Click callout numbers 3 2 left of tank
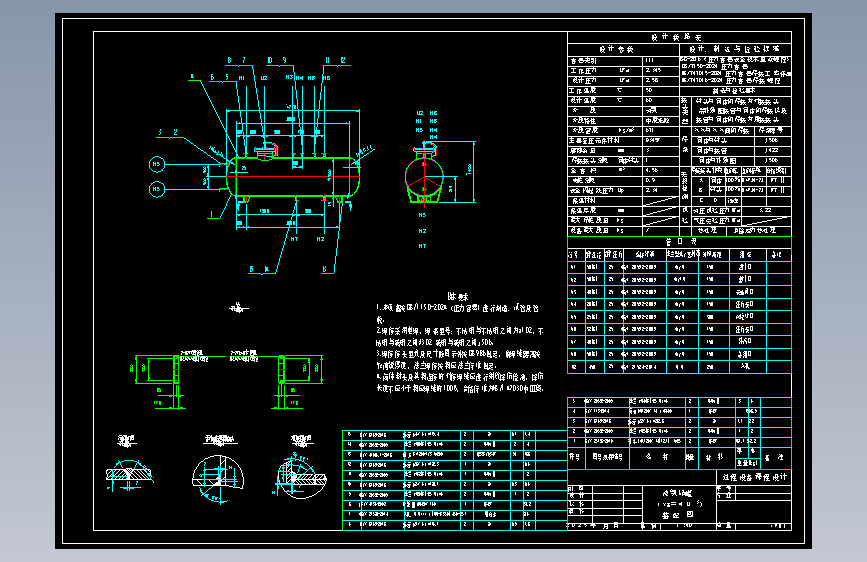 coord(168,133)
